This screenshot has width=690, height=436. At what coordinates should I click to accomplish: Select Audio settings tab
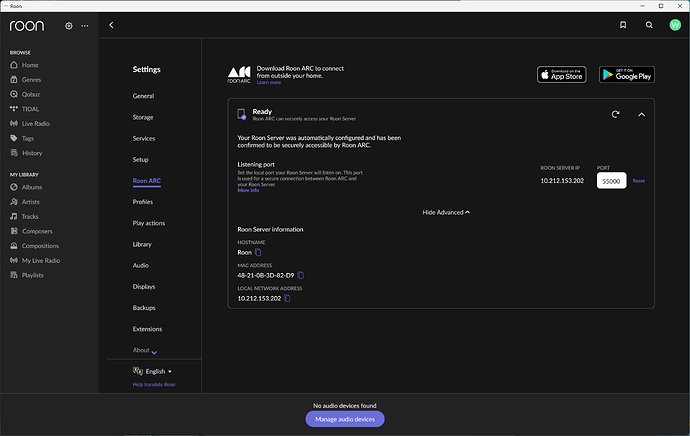(141, 265)
